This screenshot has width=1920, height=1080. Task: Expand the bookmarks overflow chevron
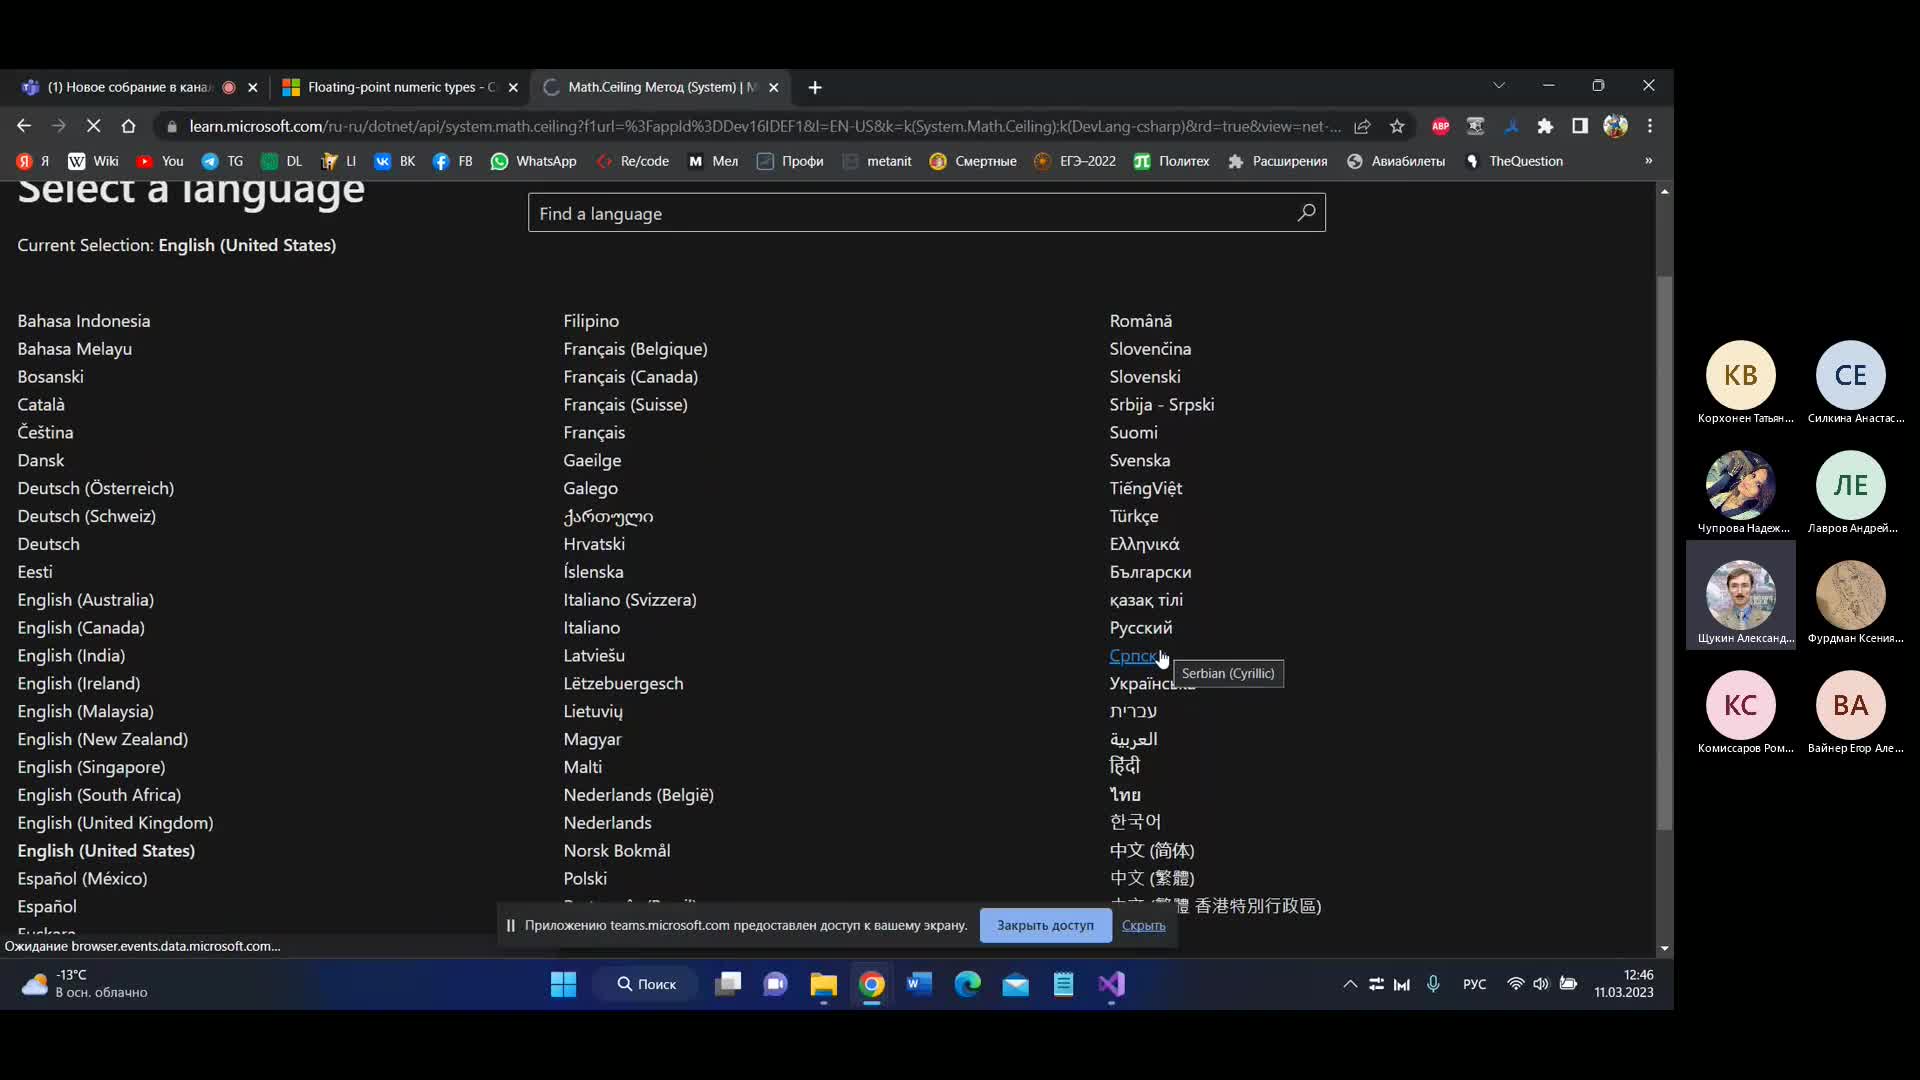coord(1648,161)
